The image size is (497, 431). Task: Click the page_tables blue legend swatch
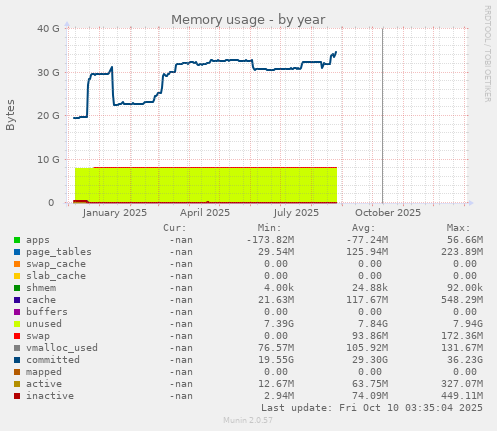[17, 252]
